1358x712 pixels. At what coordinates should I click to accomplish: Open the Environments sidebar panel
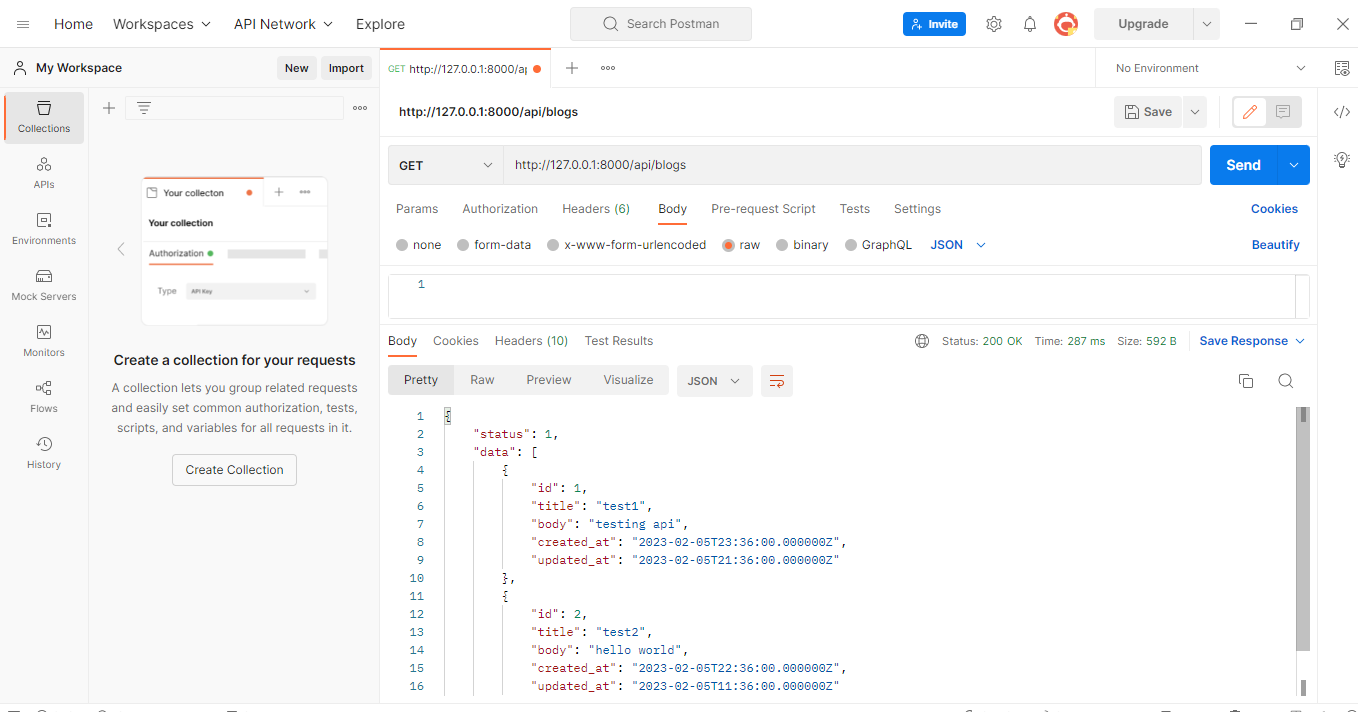44,229
